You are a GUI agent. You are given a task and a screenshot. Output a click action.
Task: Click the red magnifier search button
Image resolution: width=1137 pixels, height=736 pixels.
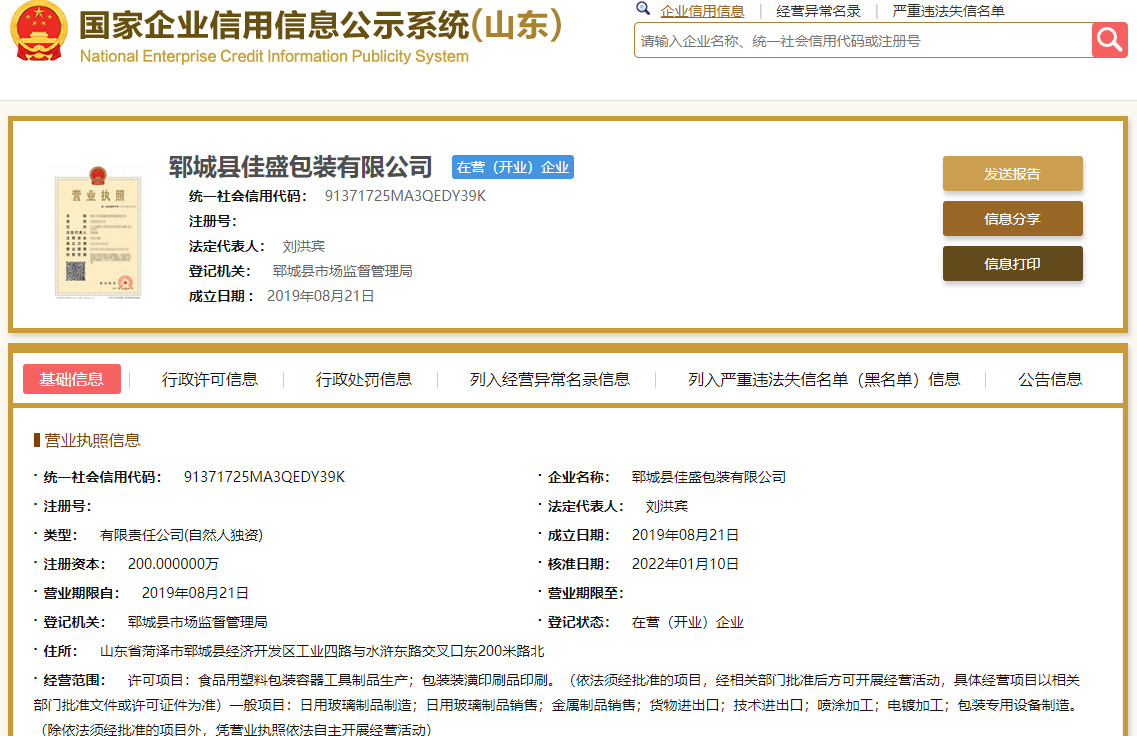[x=1109, y=40]
